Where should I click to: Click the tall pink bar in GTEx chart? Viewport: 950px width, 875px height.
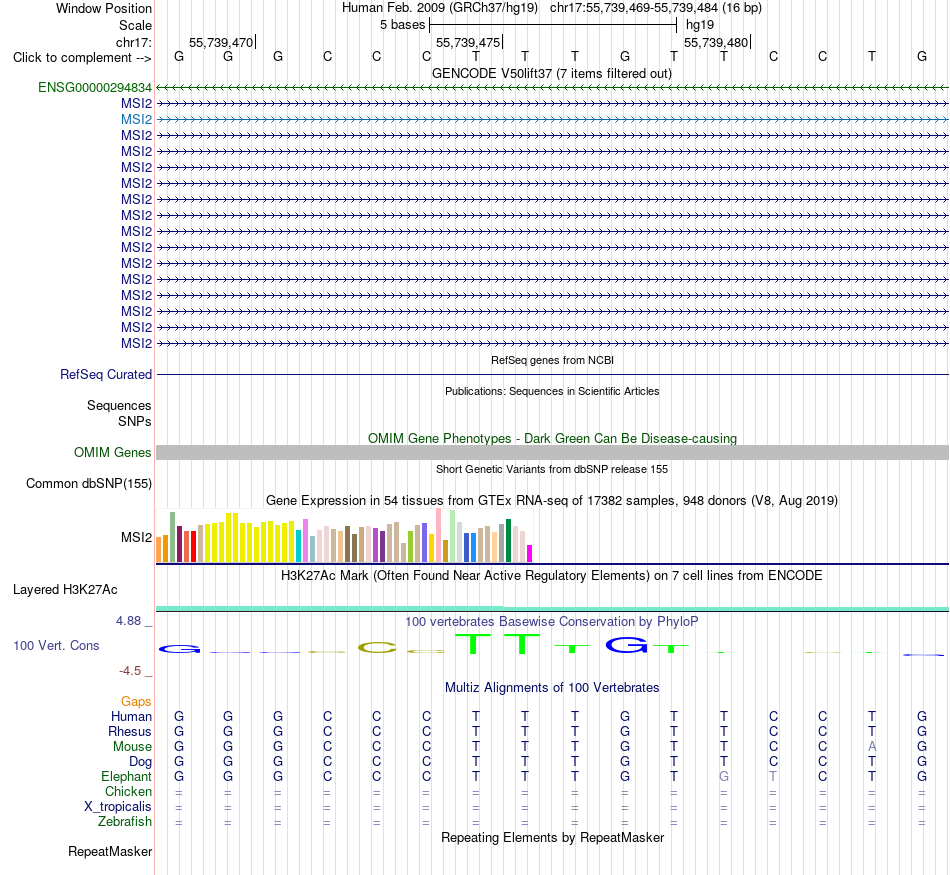tap(438, 535)
